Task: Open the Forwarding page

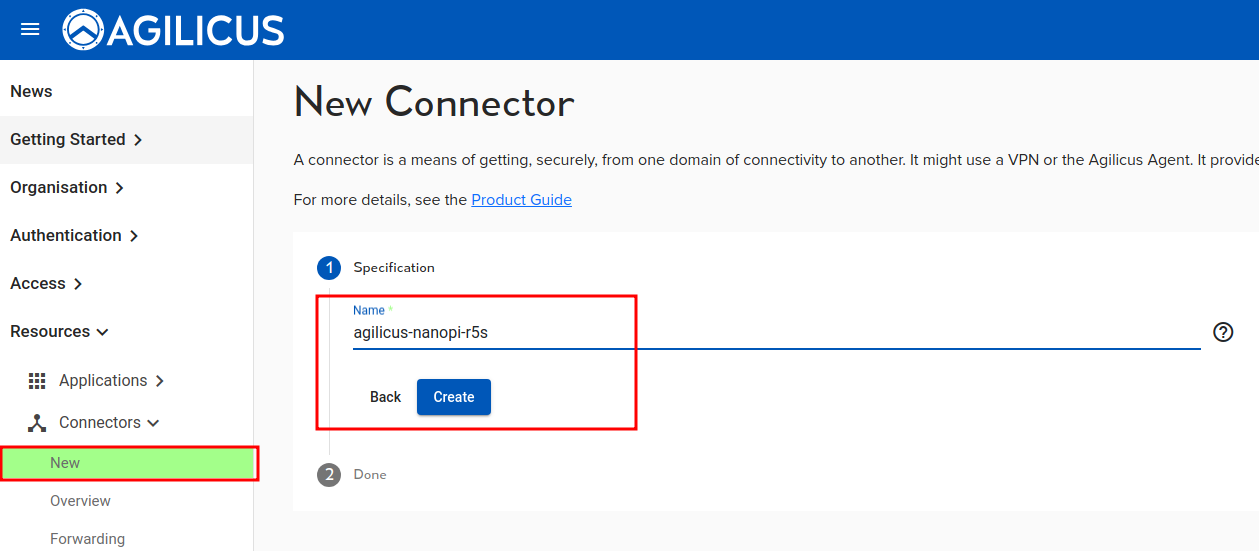Action: pyautogui.click(x=87, y=539)
